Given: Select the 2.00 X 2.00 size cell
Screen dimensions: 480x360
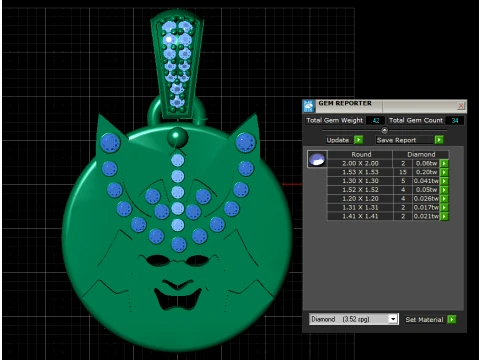Looking at the screenshot, I should (x=360, y=163).
